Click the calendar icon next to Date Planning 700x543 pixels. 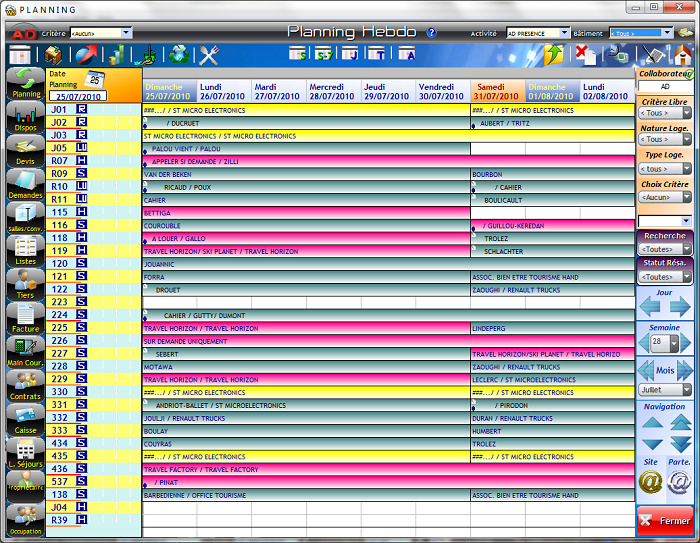point(95,78)
